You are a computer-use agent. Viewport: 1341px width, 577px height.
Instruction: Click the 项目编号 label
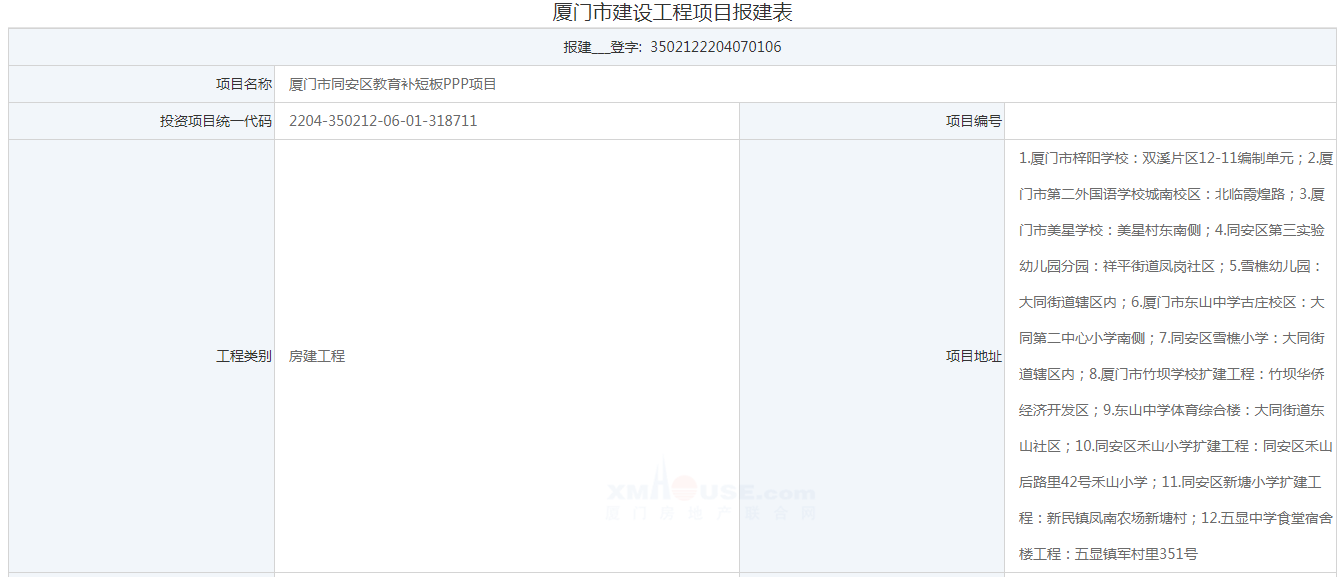(x=974, y=121)
